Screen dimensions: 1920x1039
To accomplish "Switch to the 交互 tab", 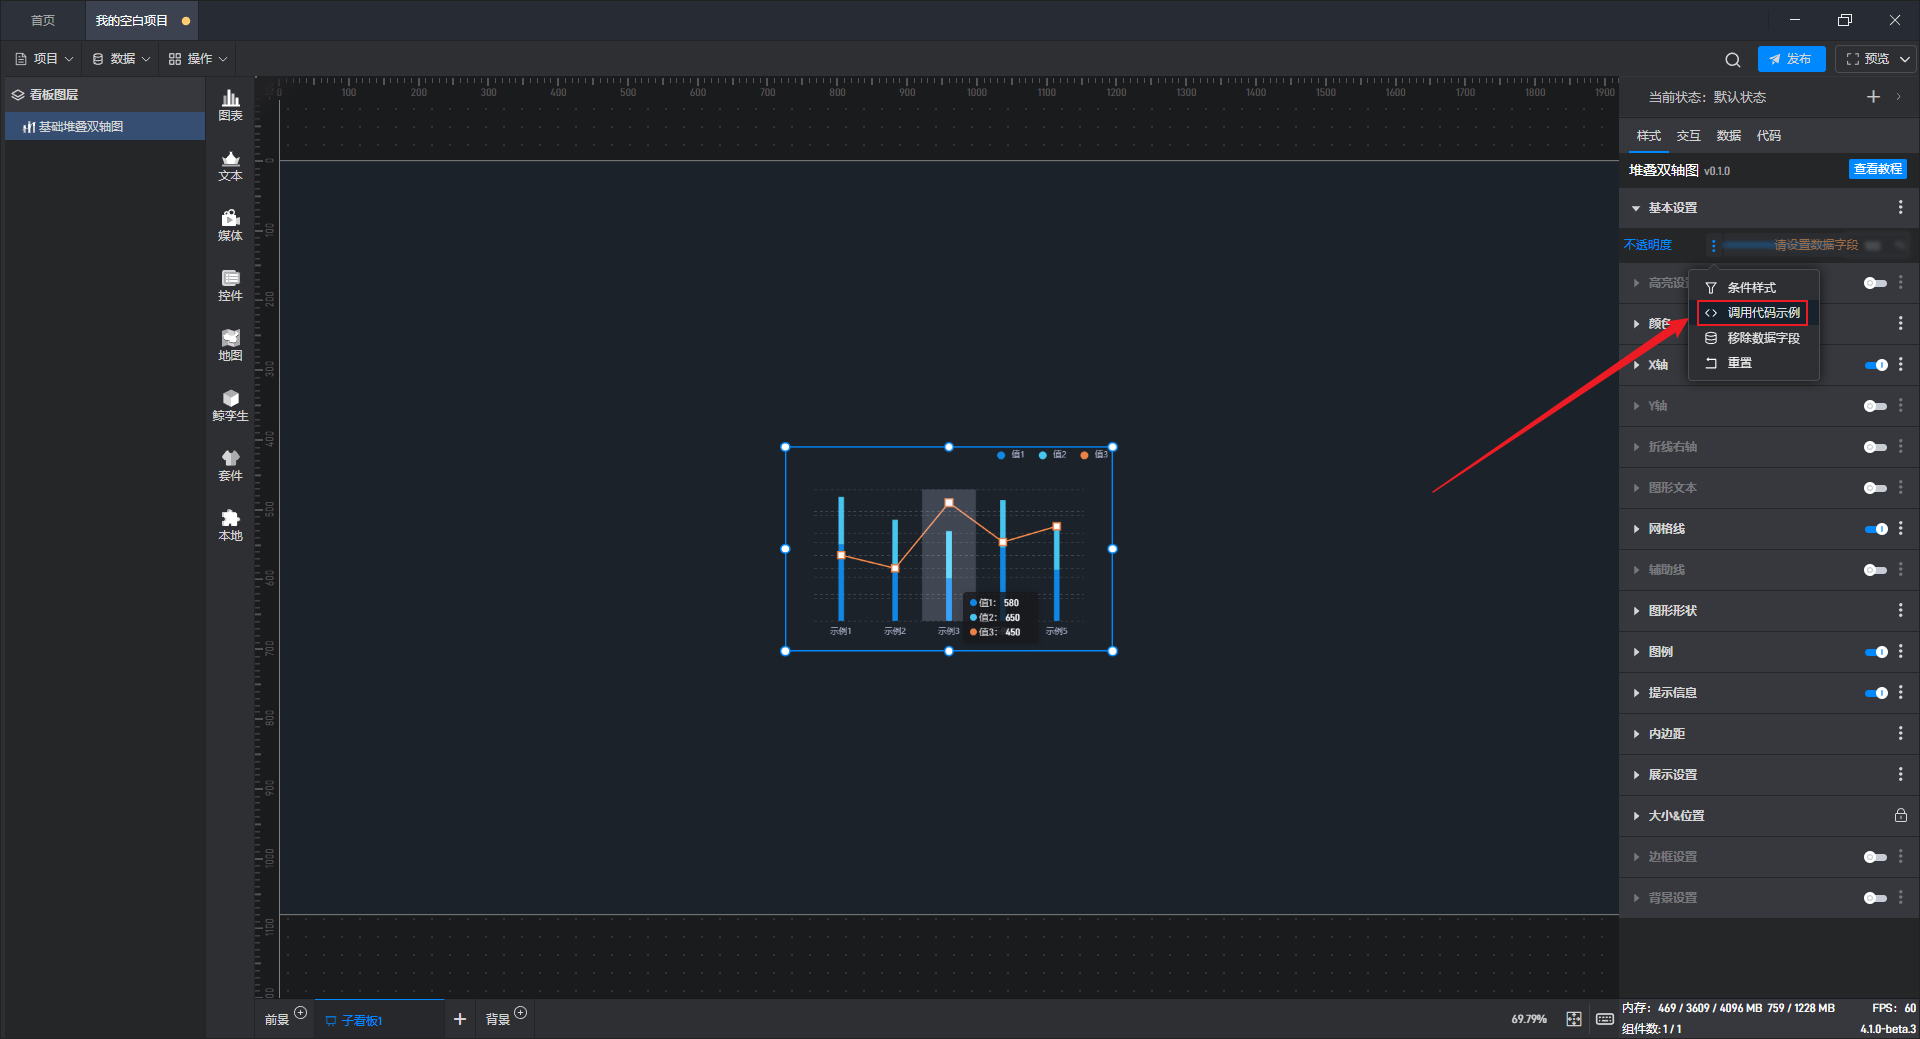I will 1688,136.
